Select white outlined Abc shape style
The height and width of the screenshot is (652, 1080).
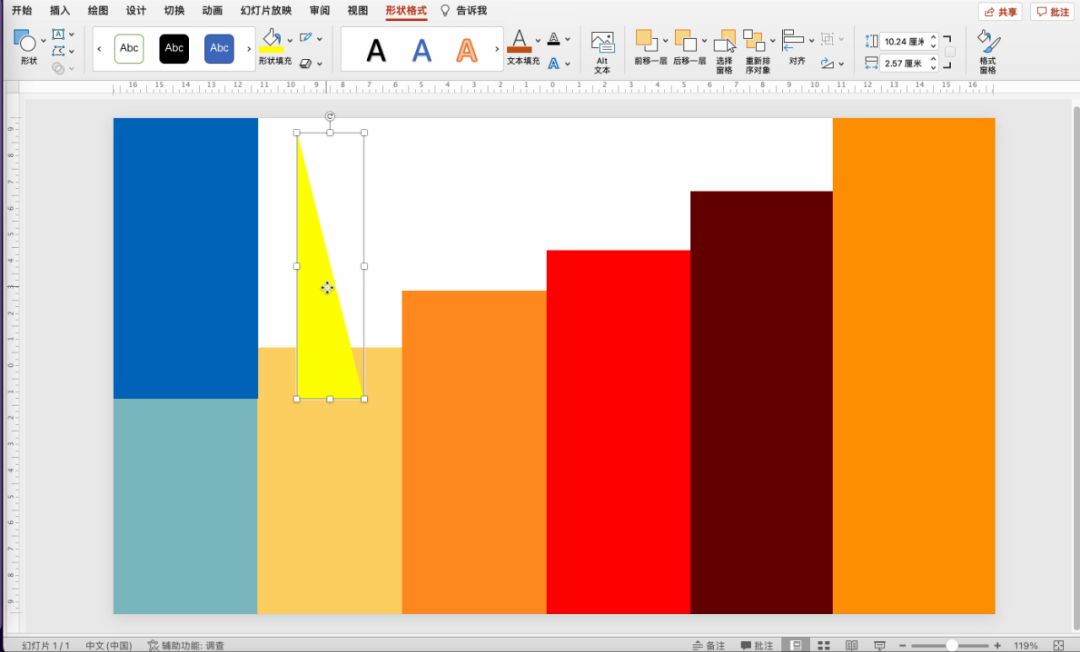[x=129, y=48]
